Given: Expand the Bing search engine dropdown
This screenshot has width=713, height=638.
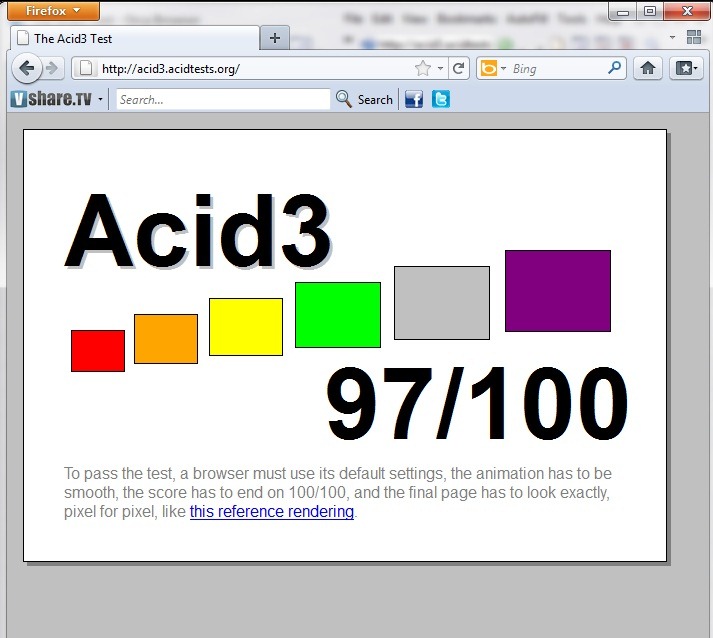Looking at the screenshot, I should tap(503, 69).
